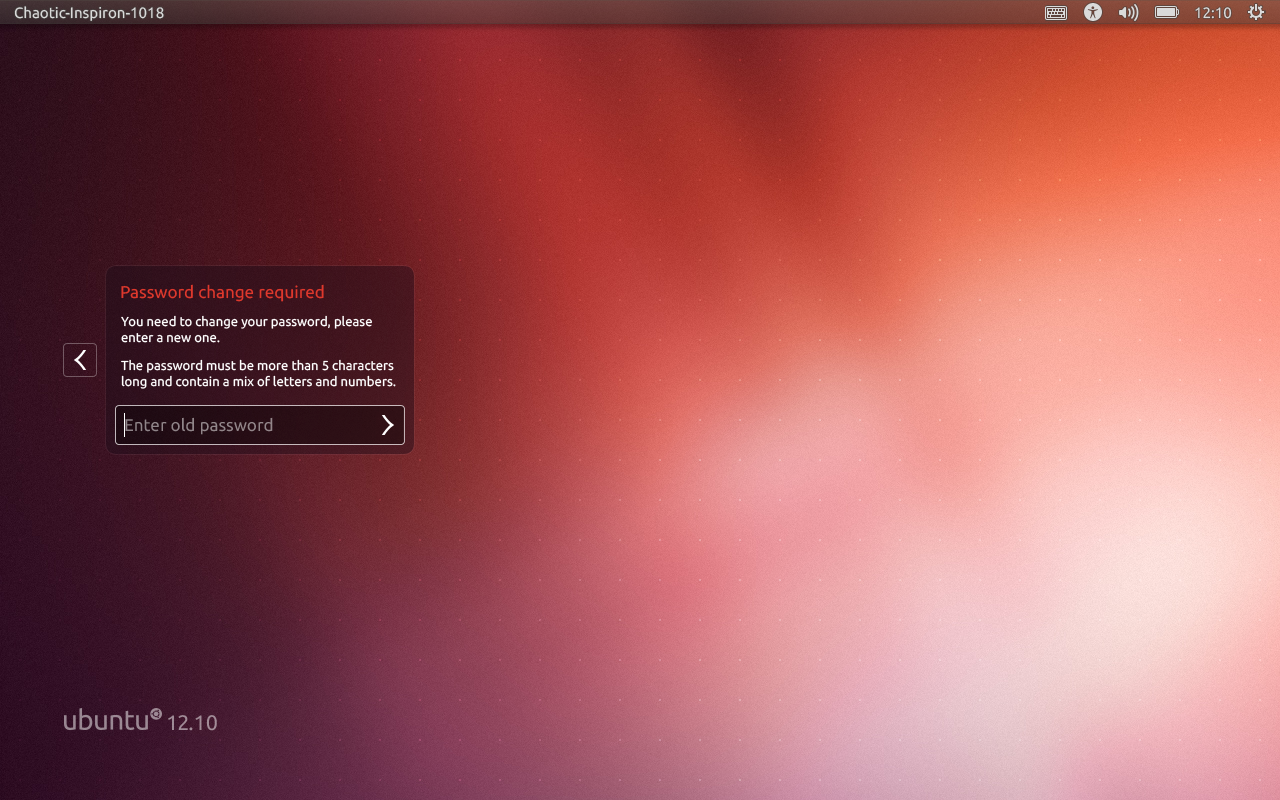Click the ubuntu wordmark at bottom left
The height and width of the screenshot is (800, 1280).
pos(106,720)
